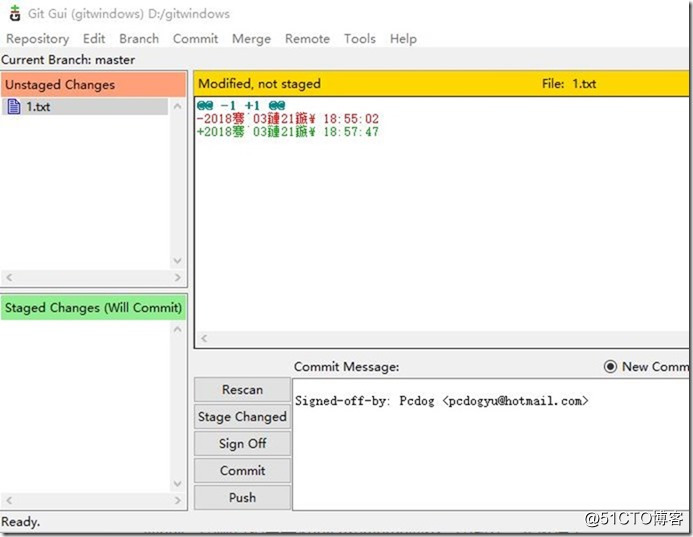Click the up arrow of staged list scrollbar
The height and width of the screenshot is (537, 693).
pos(177,329)
